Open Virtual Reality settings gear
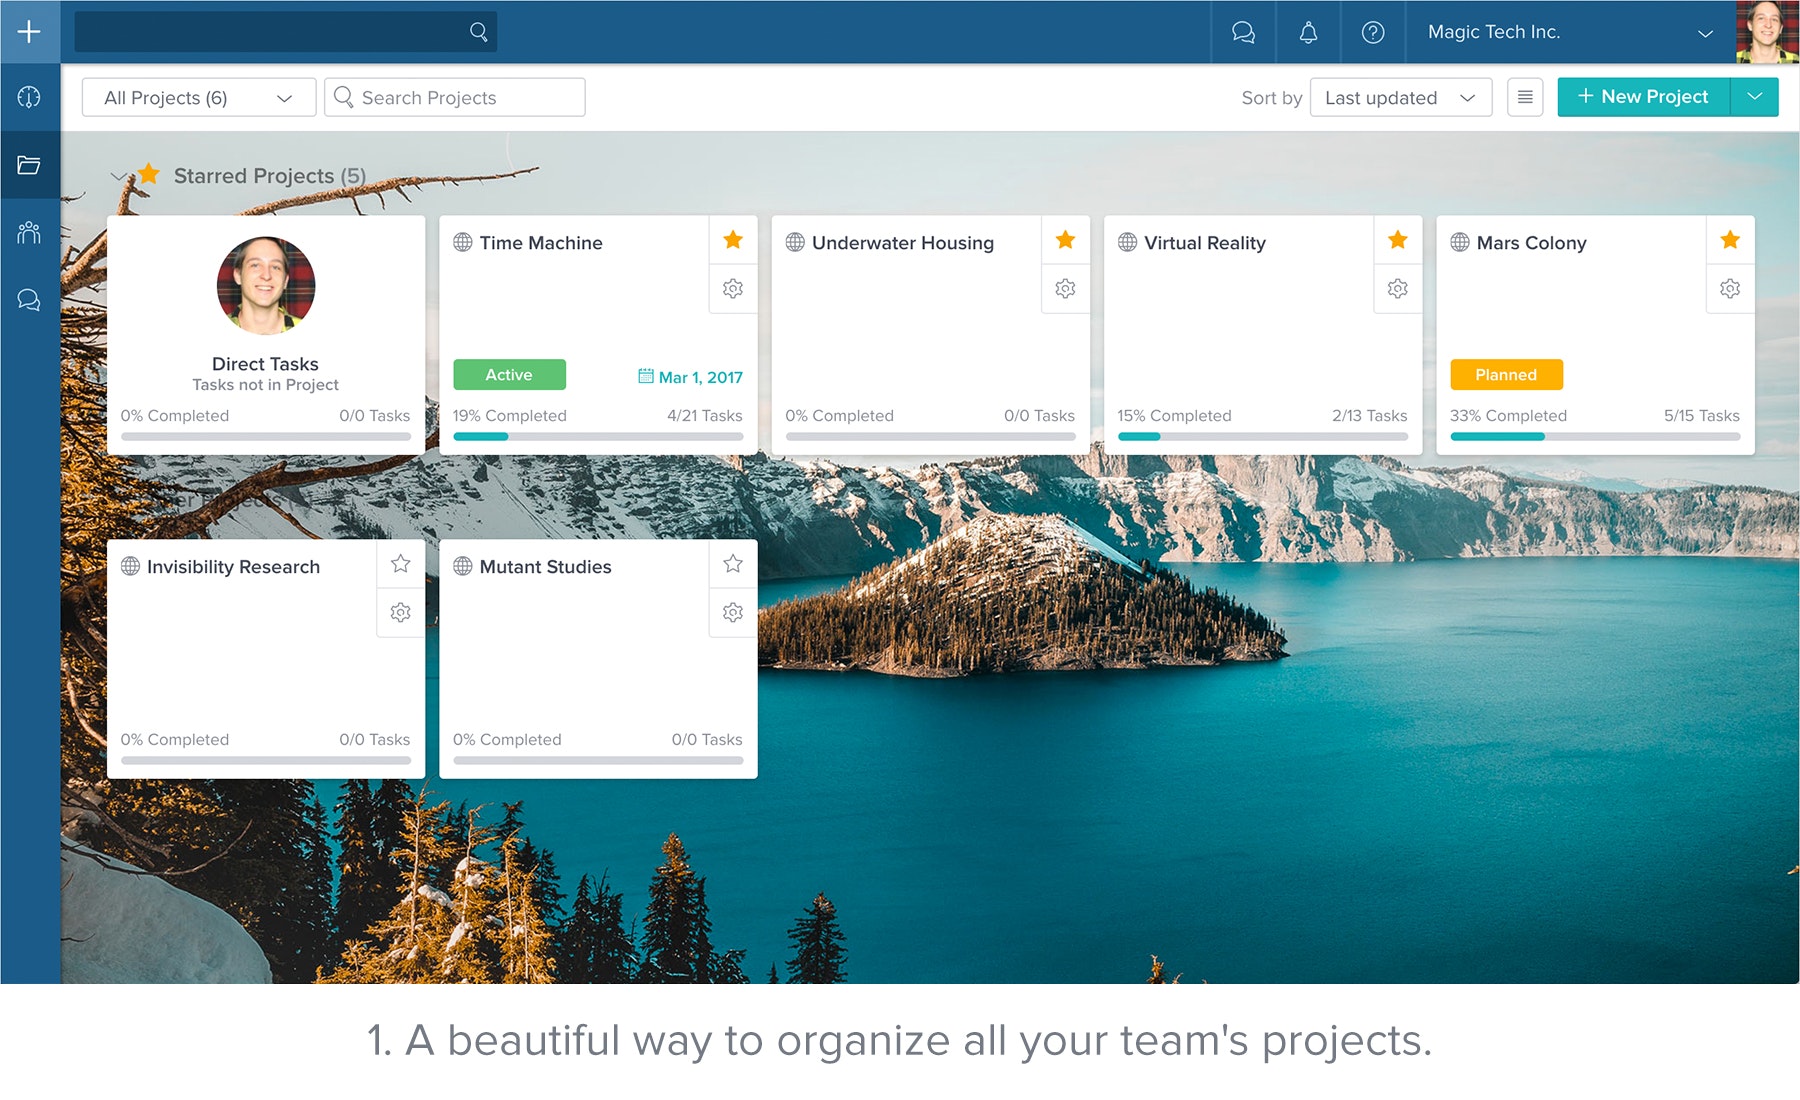Image resolution: width=1800 pixels, height=1100 pixels. click(x=1398, y=289)
